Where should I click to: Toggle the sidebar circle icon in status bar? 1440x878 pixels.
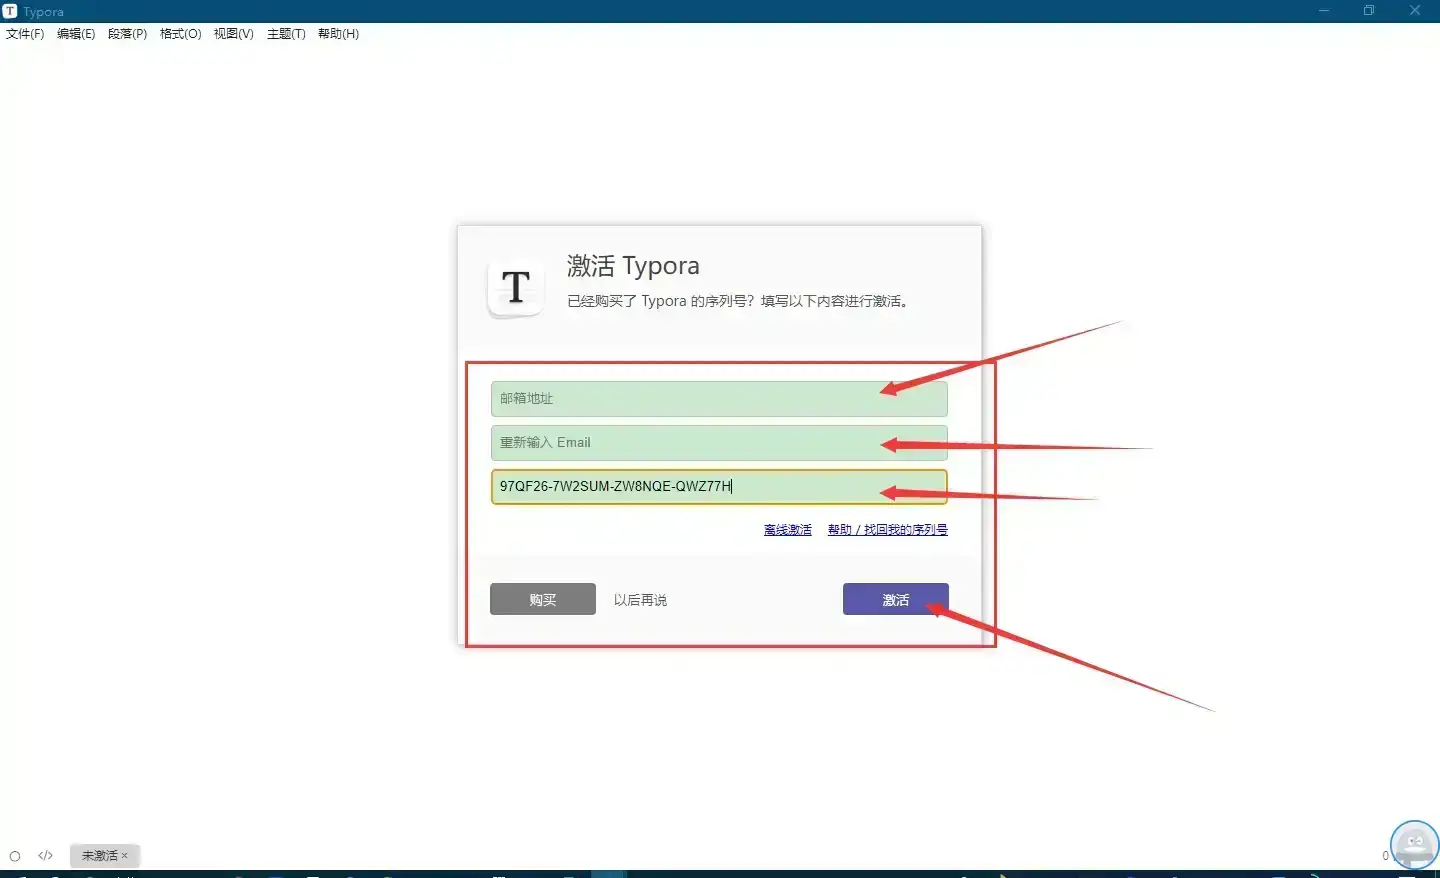[15, 856]
